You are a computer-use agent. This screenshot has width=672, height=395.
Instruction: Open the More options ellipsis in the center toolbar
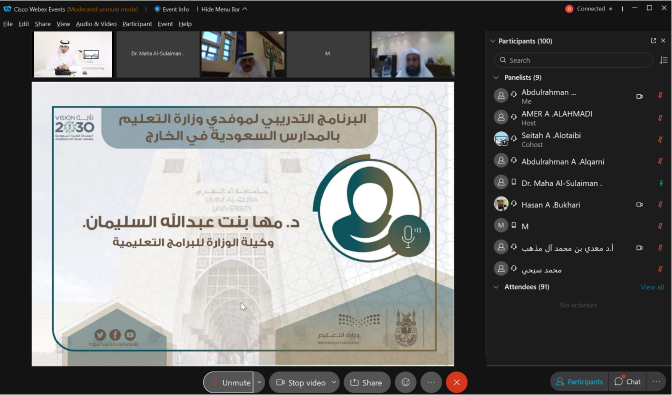431,383
